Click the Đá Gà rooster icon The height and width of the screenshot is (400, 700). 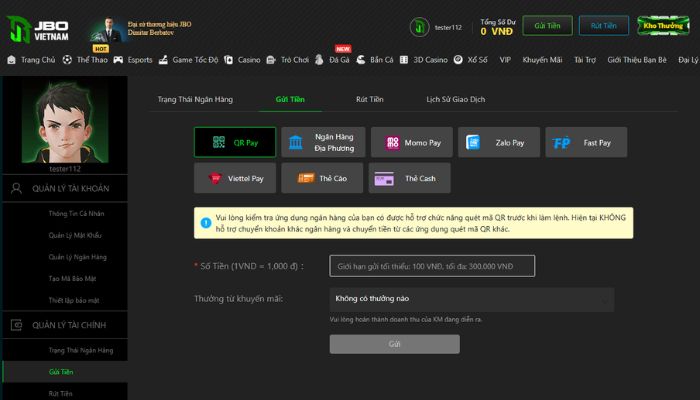(319, 60)
